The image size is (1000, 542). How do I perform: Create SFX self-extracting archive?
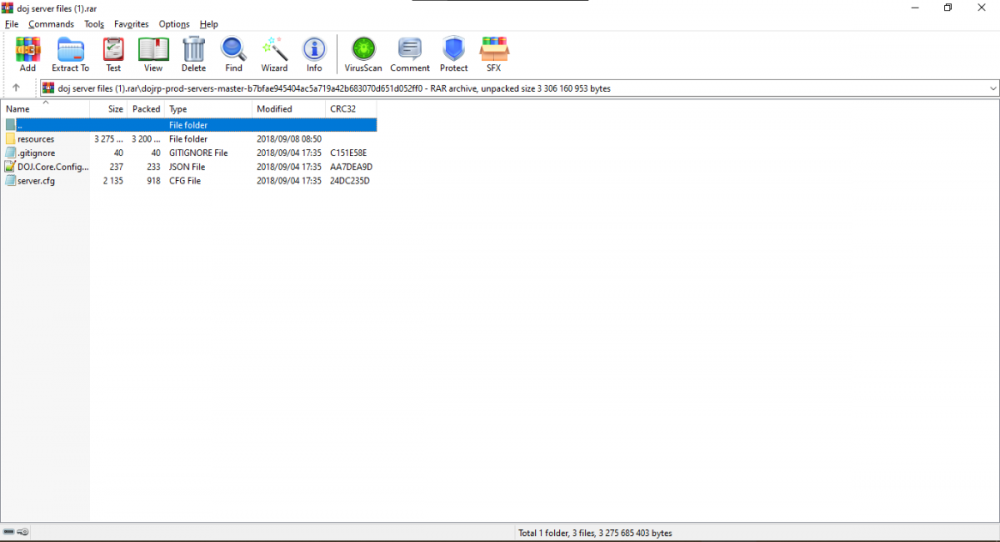494,54
